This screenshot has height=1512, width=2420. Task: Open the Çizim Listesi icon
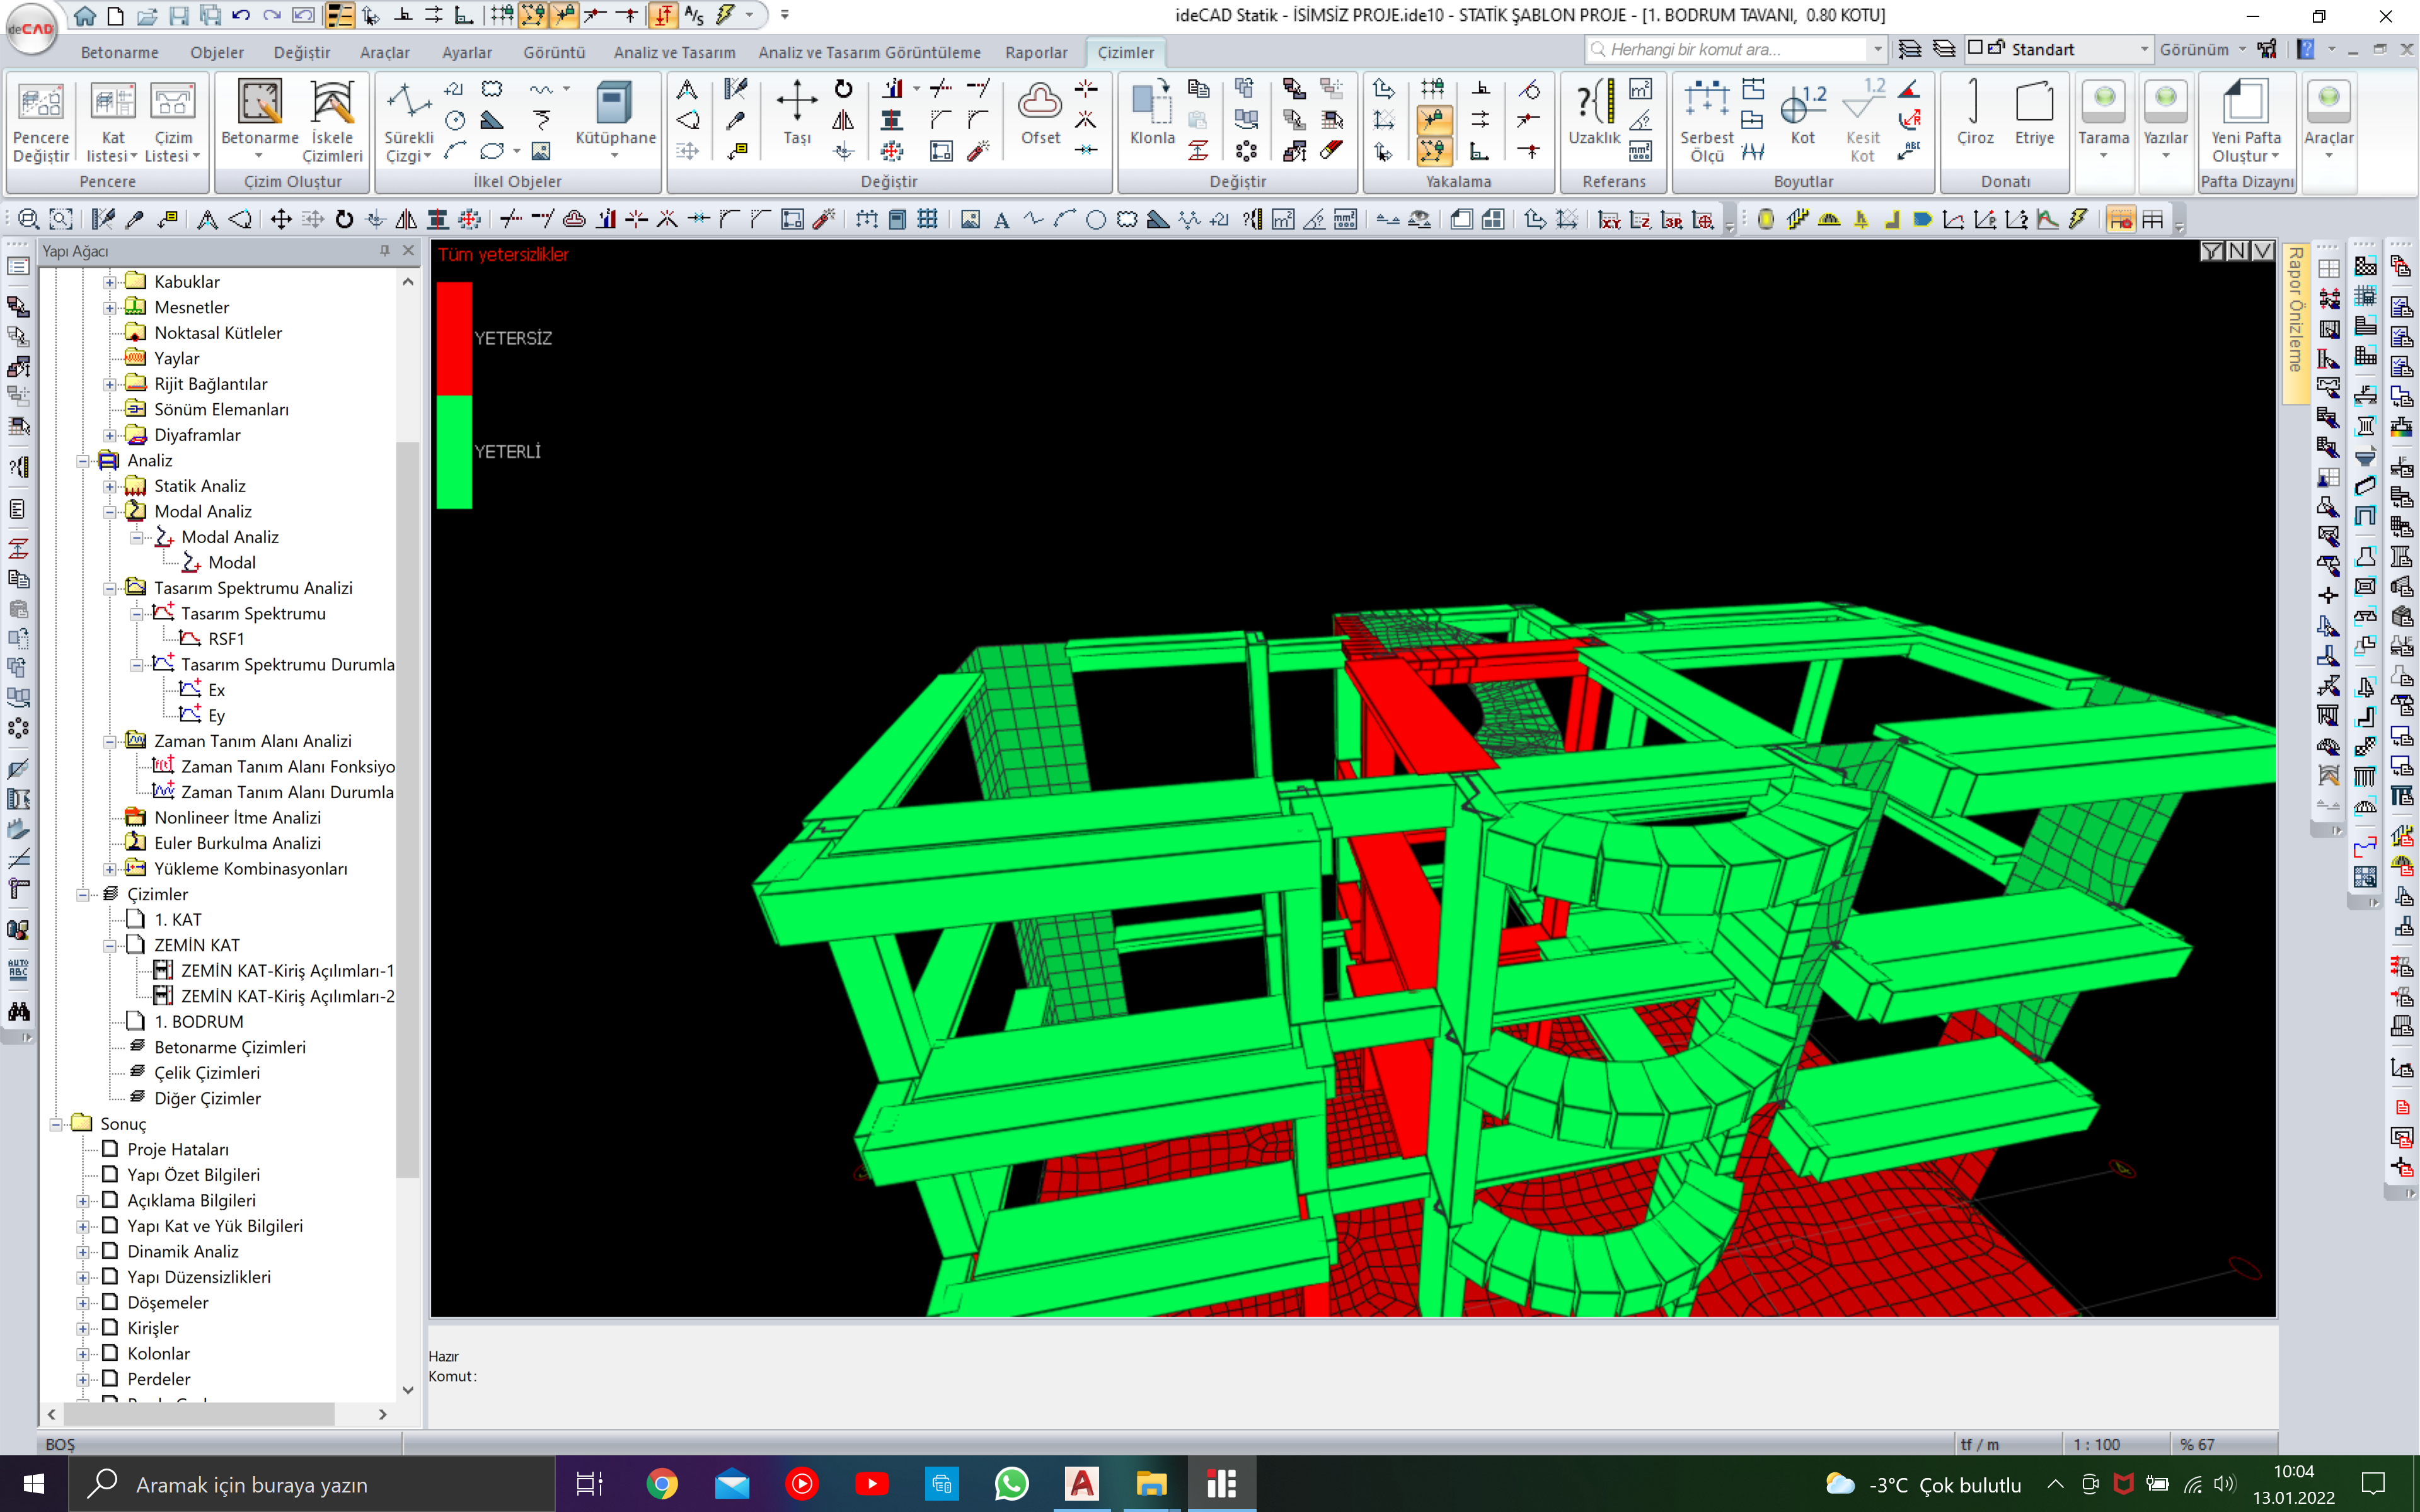point(173,121)
